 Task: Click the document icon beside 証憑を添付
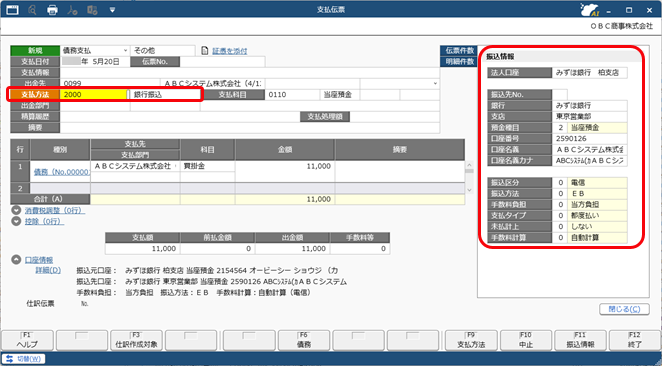coord(205,51)
